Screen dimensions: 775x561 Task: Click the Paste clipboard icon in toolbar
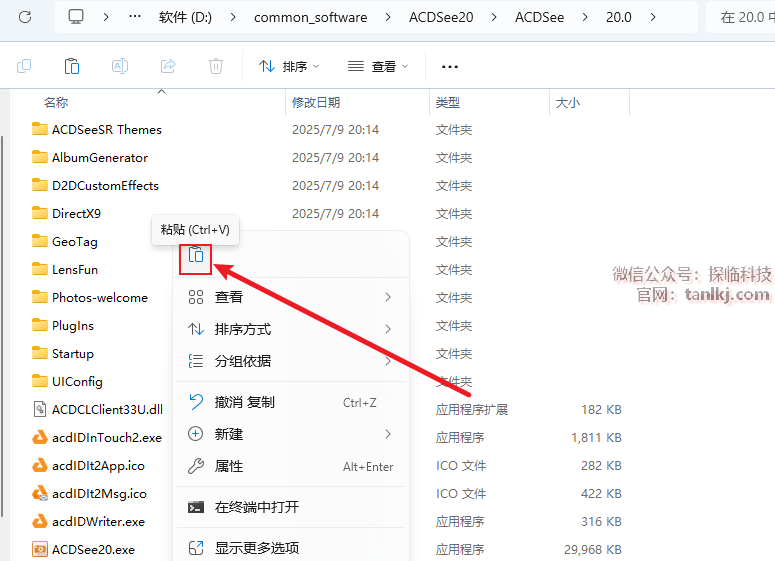[72, 66]
